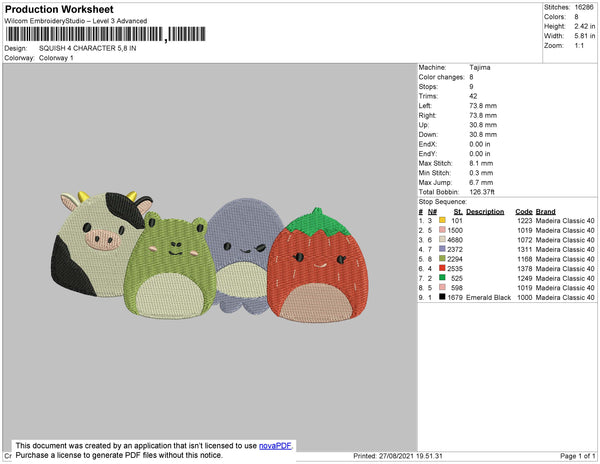Screen dimensions: 600x464
Task: Click thread code '1000' in the stop sequence
Action: click(x=525, y=297)
